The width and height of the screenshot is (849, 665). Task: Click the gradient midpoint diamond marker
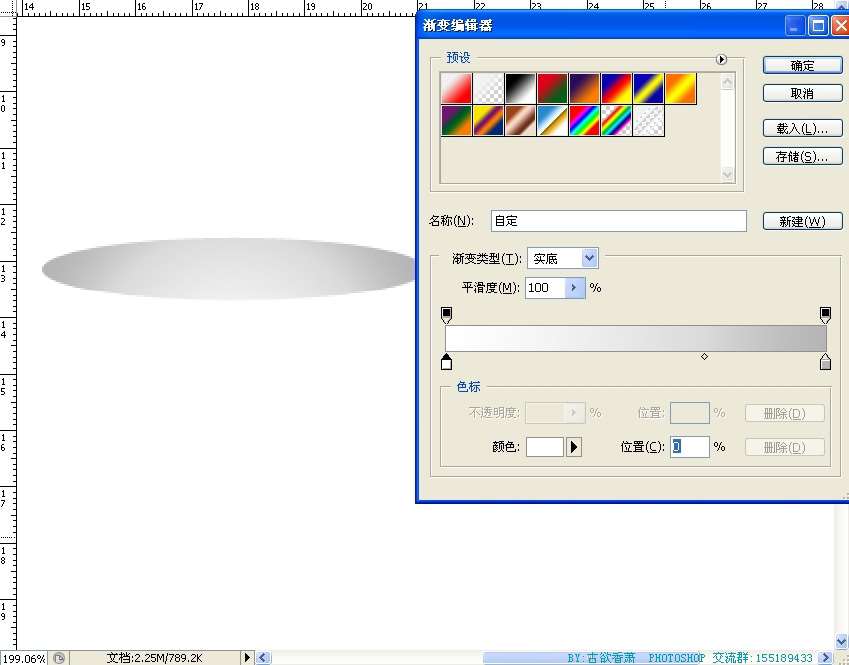704,356
